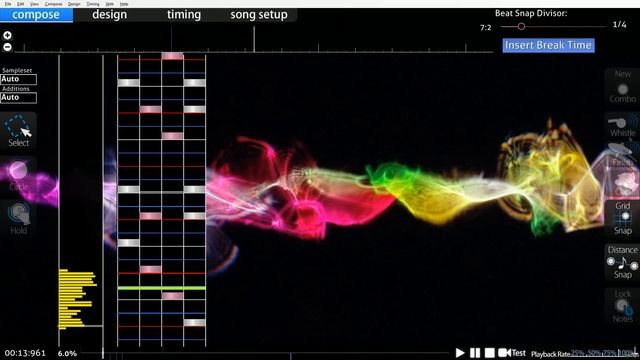Pick the Hold note tool
This screenshot has width=640, height=360.
coord(18,219)
